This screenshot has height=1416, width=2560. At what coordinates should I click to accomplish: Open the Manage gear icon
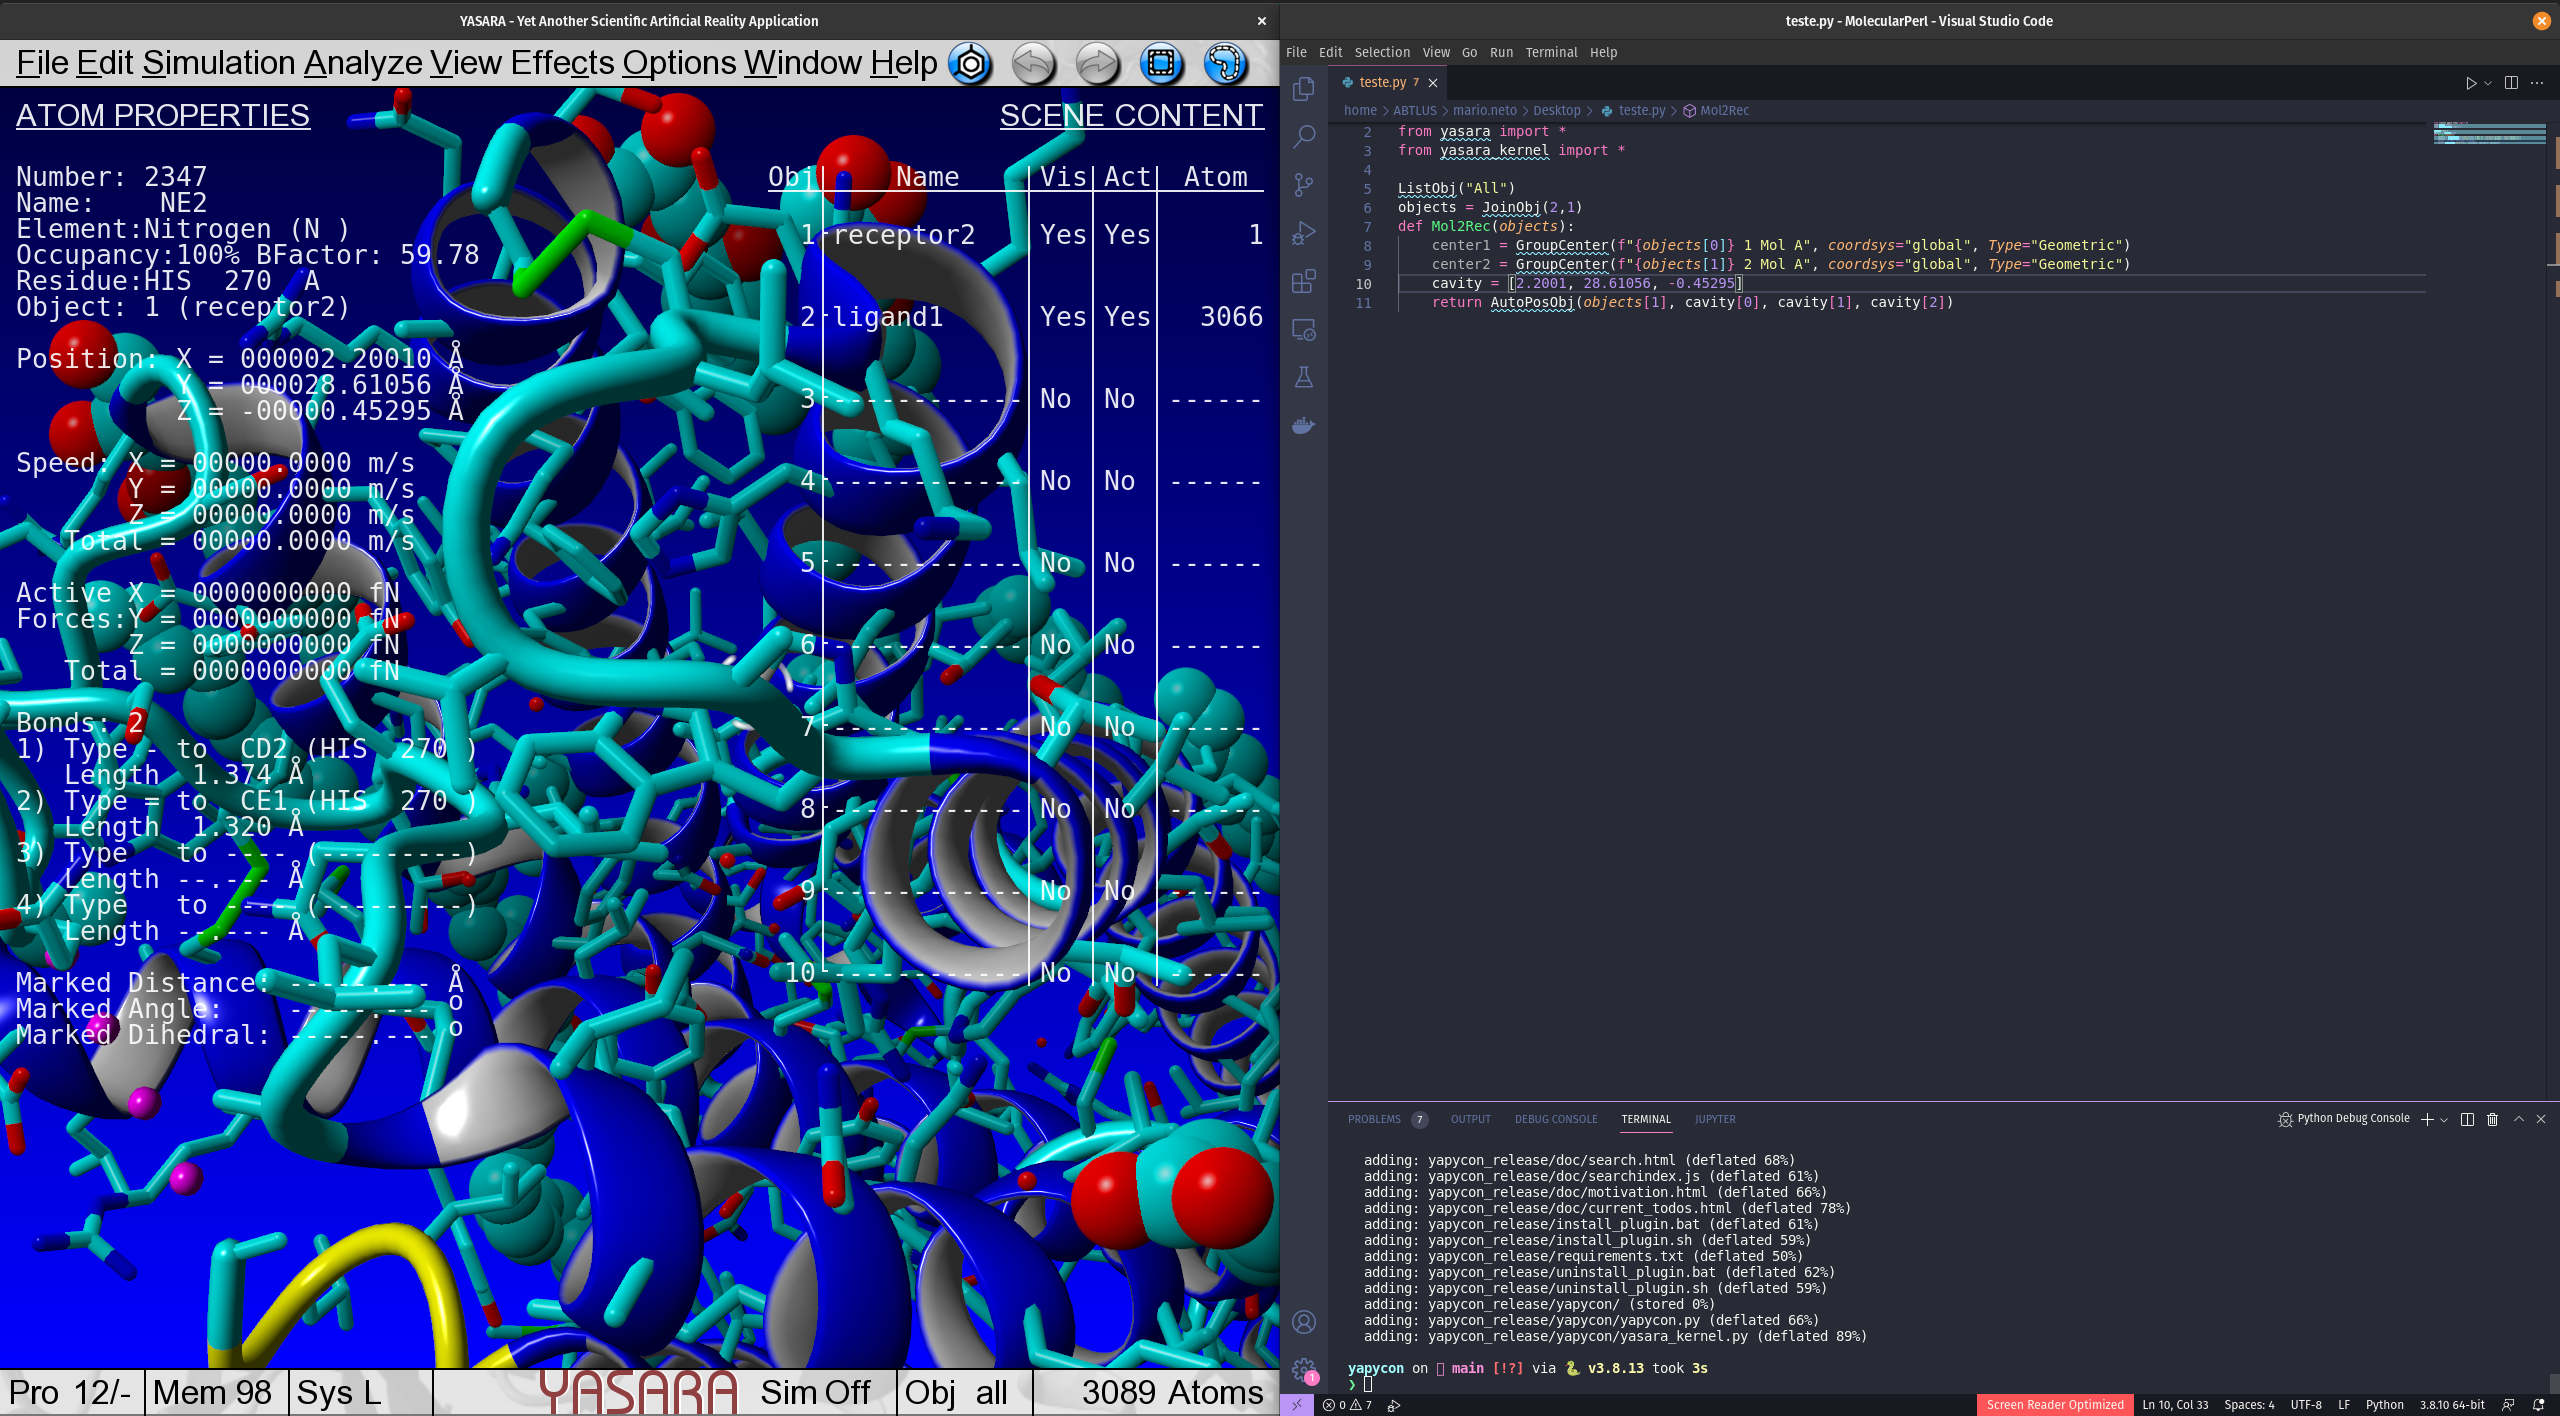[x=1303, y=1370]
